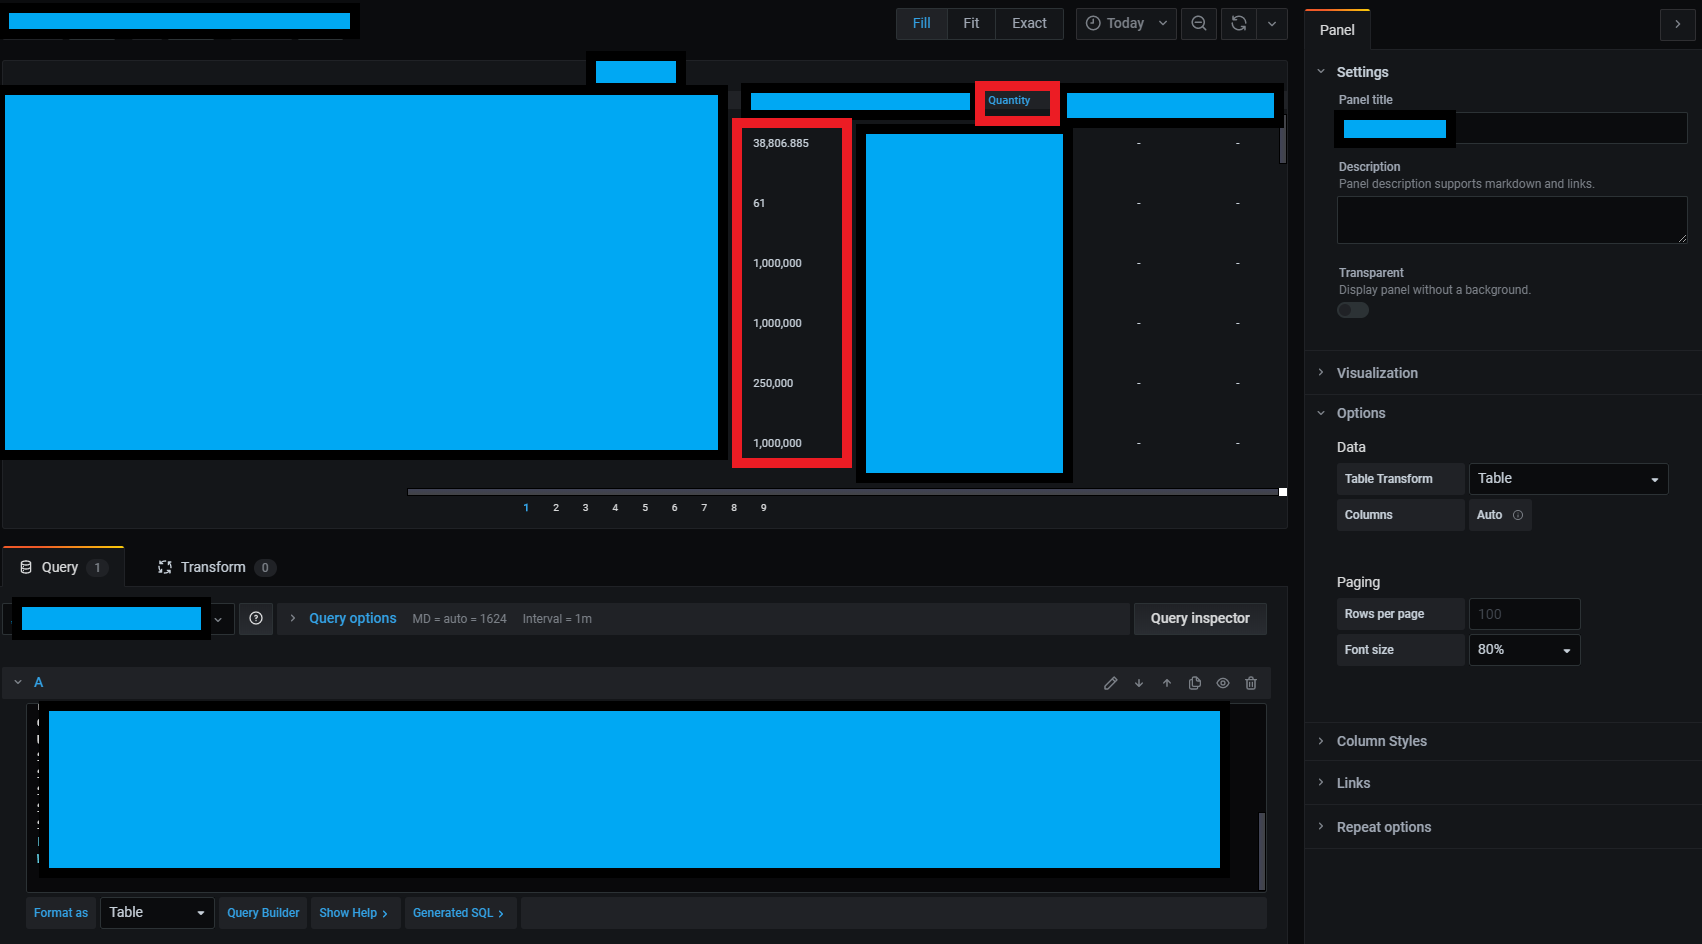Zoom out the time range
The image size is (1702, 944).
pos(1198,23)
